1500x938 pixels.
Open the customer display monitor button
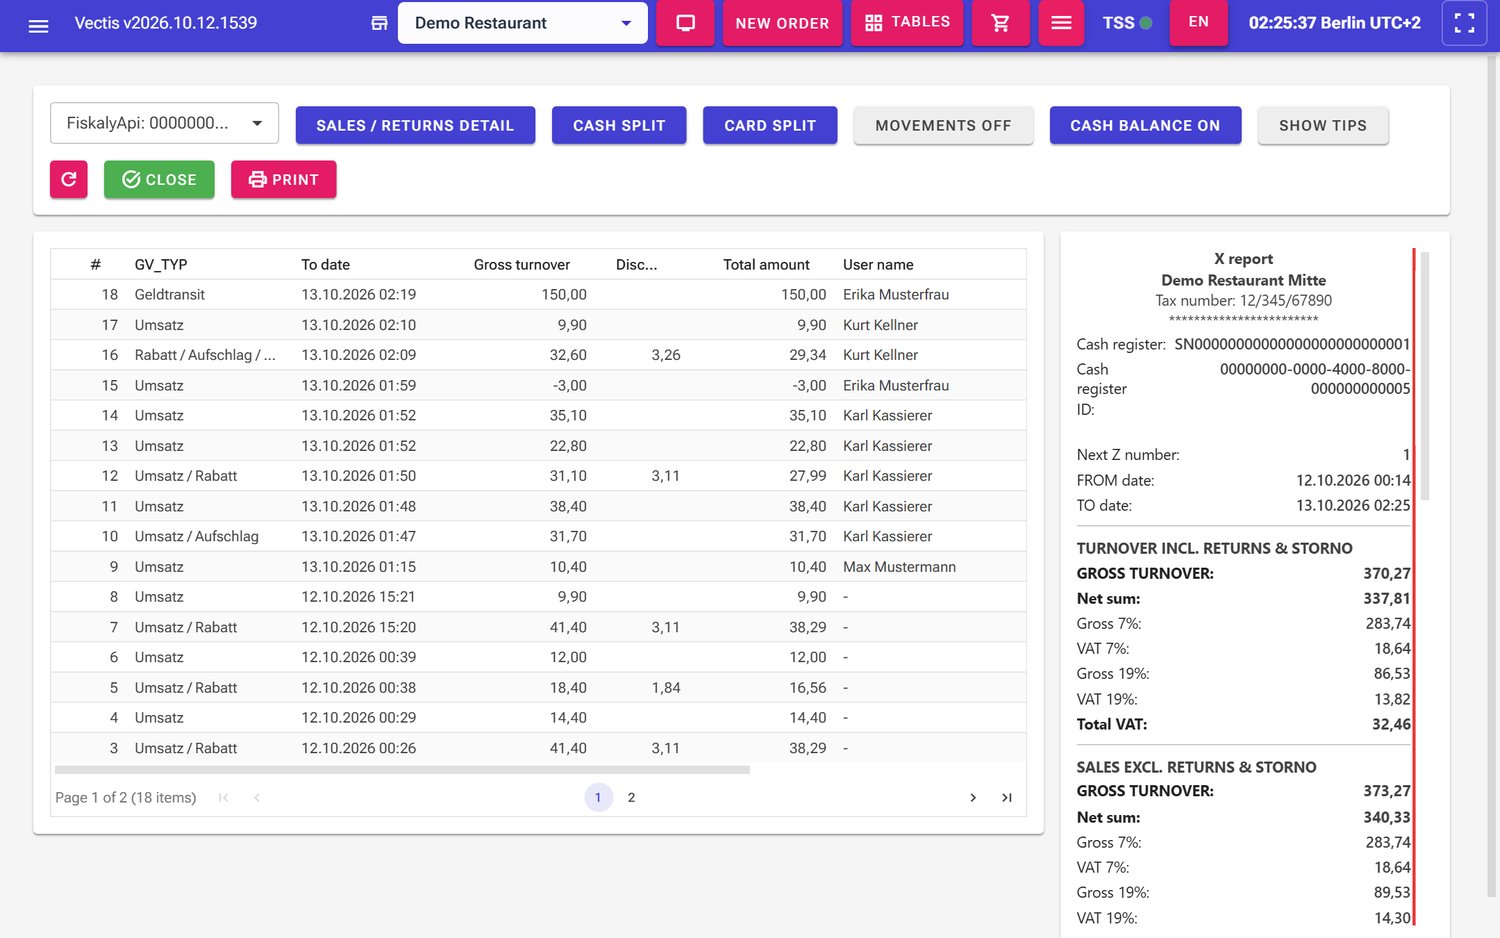click(x=685, y=23)
